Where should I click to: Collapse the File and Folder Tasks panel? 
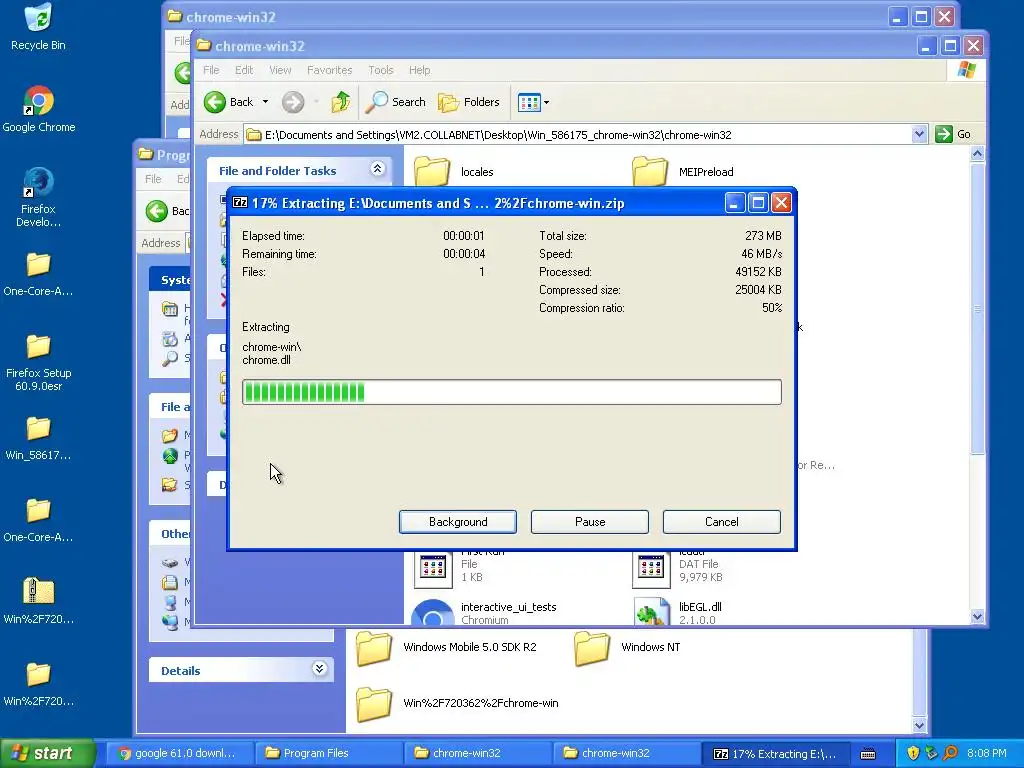click(377, 169)
